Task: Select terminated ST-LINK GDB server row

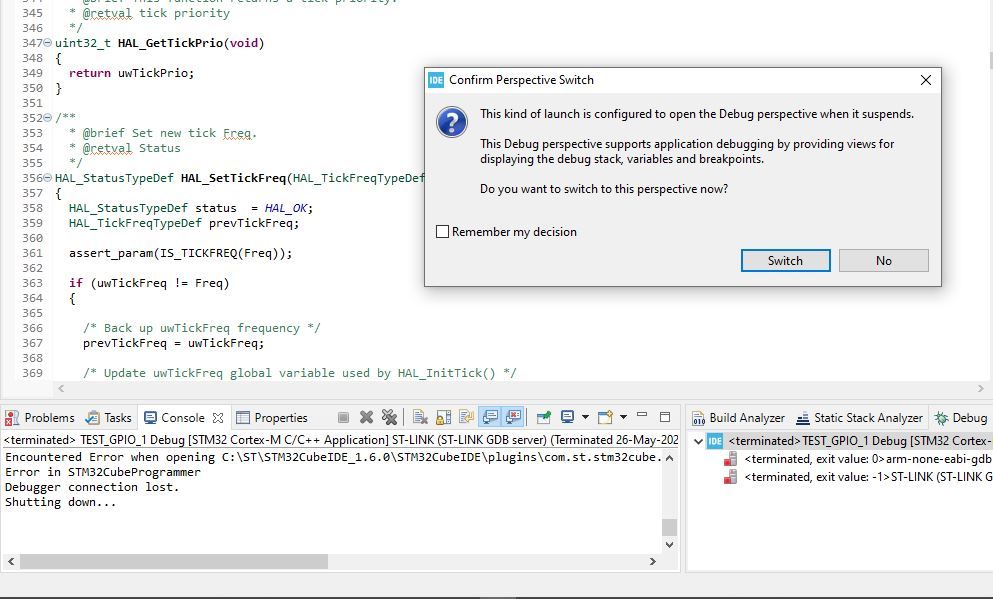Action: tap(868, 476)
